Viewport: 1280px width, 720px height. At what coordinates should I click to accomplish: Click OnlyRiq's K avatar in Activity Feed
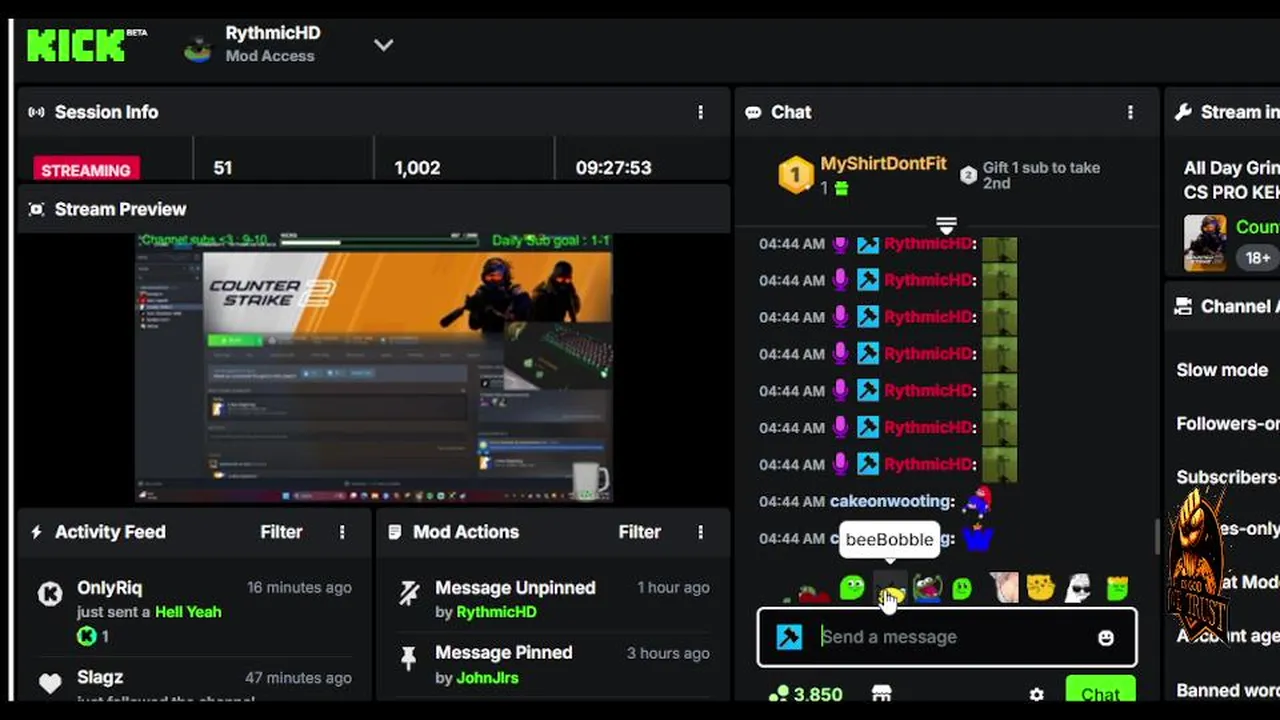[50, 594]
